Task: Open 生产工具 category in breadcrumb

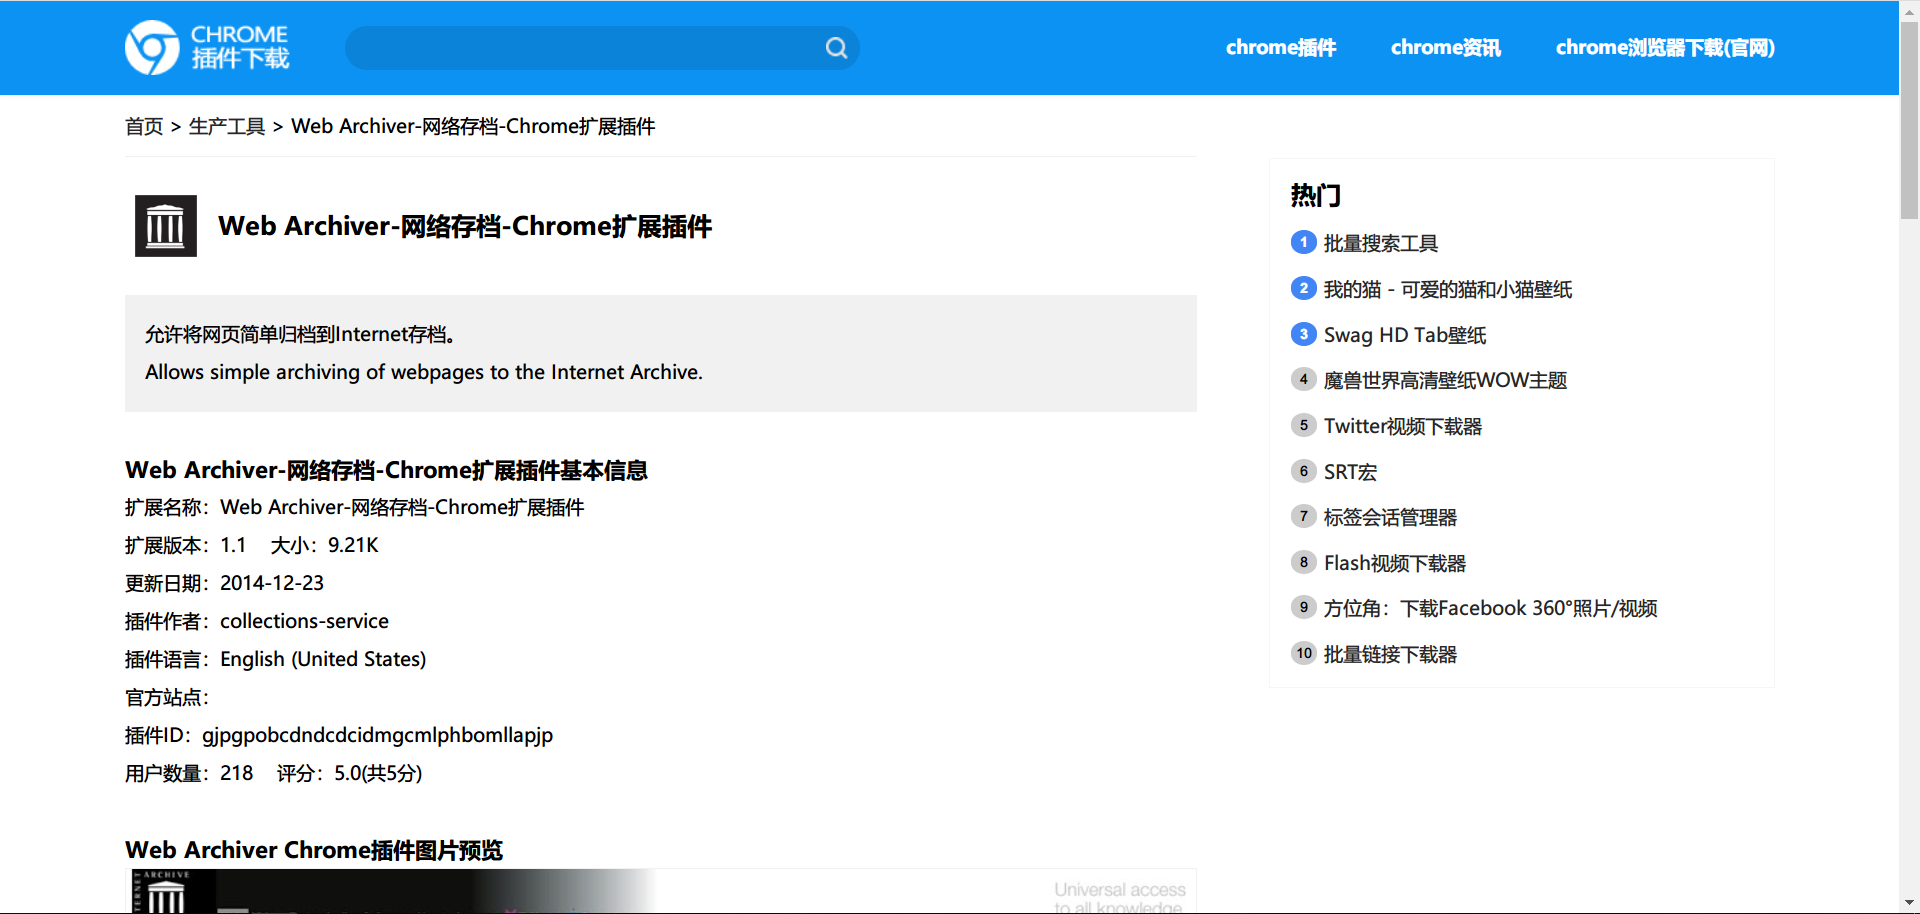Action: click(227, 127)
